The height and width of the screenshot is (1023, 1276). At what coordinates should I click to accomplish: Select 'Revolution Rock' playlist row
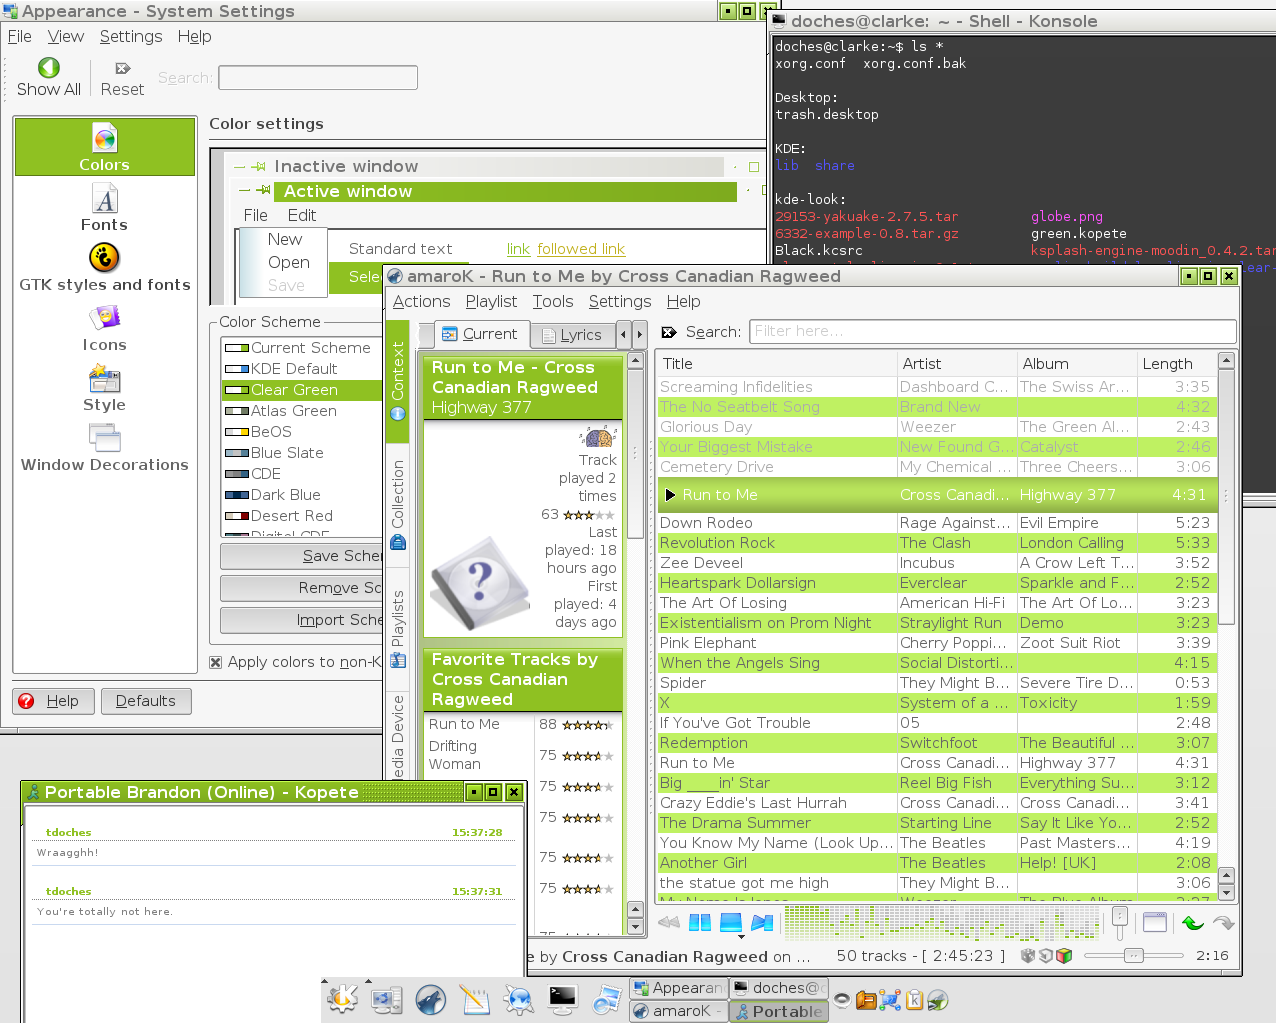[936, 543]
